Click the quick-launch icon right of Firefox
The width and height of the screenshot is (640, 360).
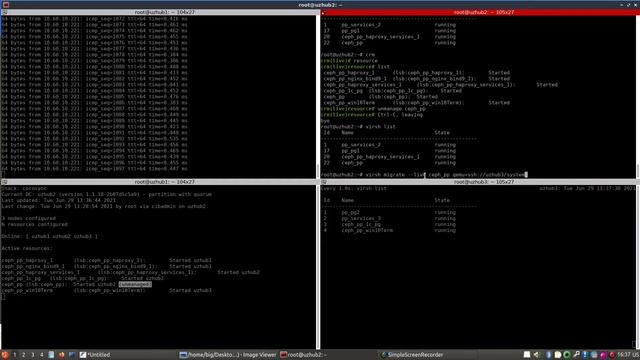pos(72,355)
